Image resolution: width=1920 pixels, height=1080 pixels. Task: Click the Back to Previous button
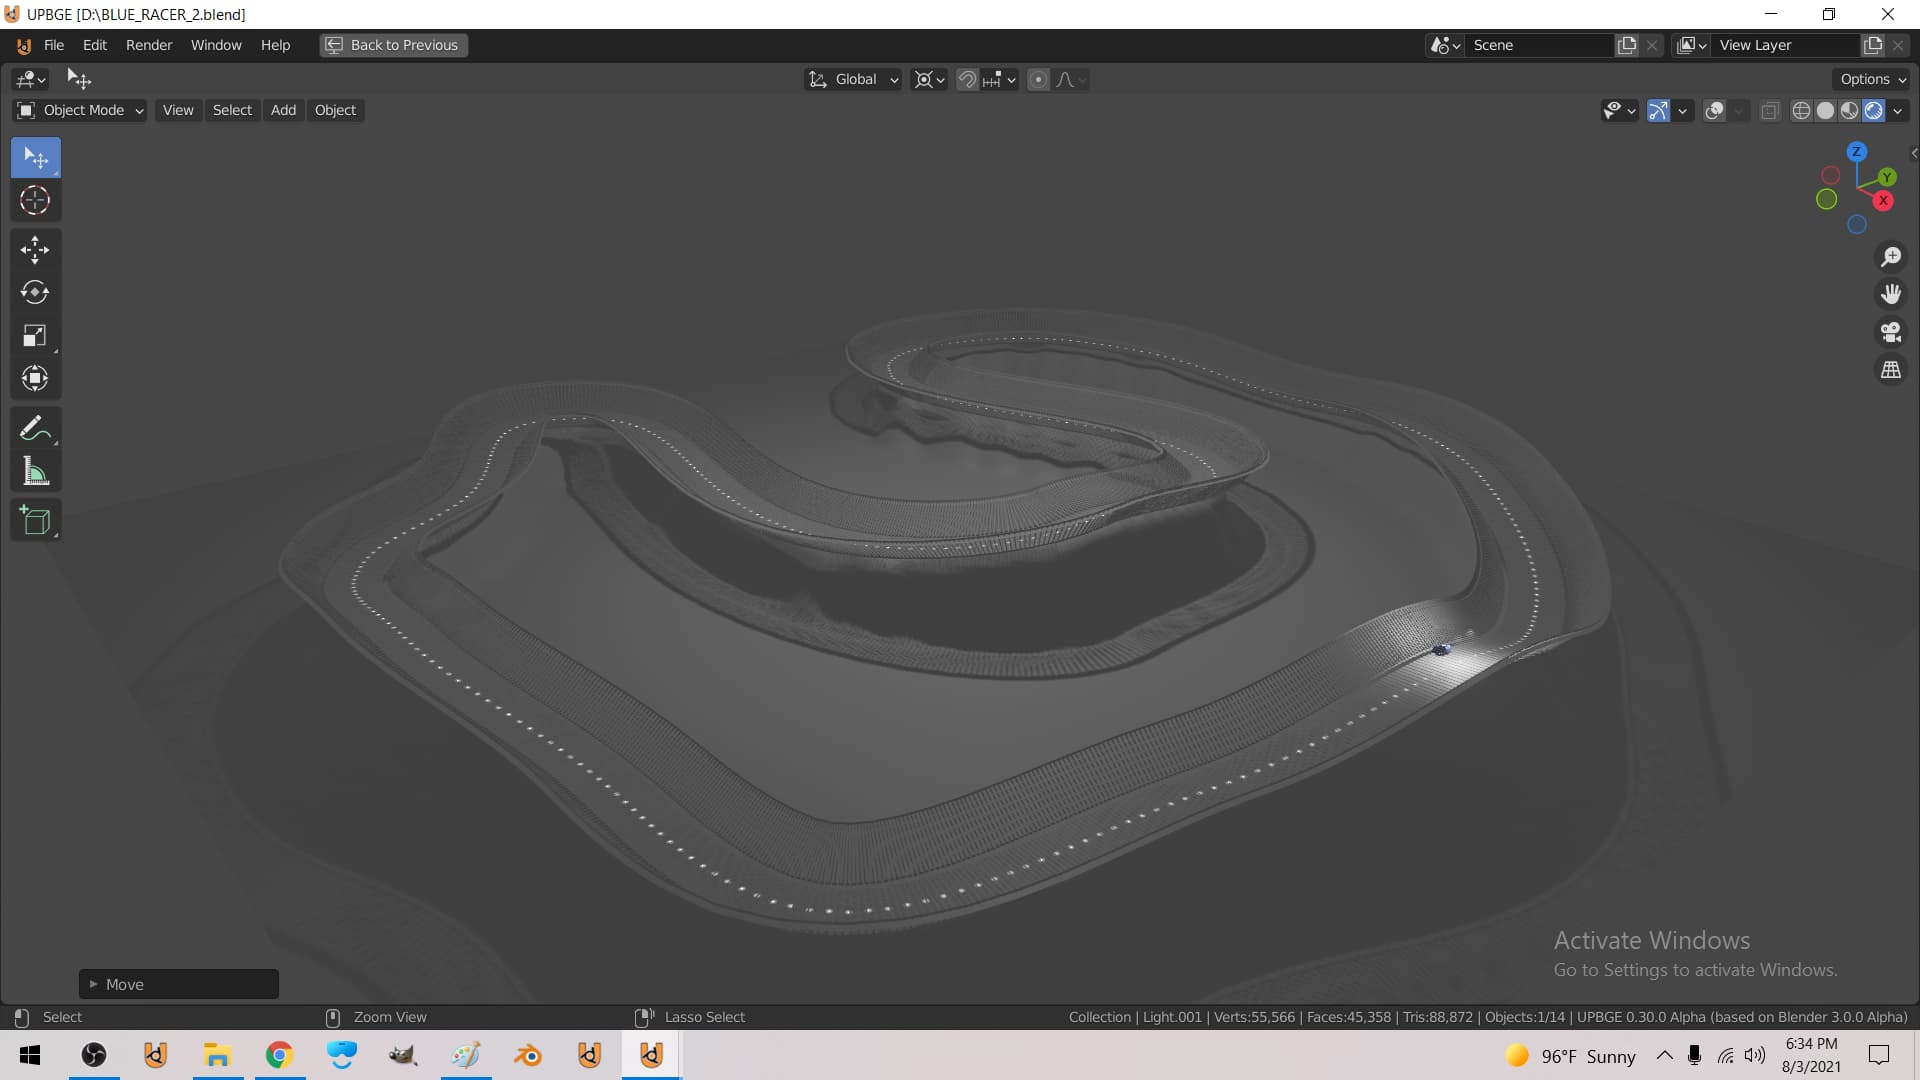[394, 45]
